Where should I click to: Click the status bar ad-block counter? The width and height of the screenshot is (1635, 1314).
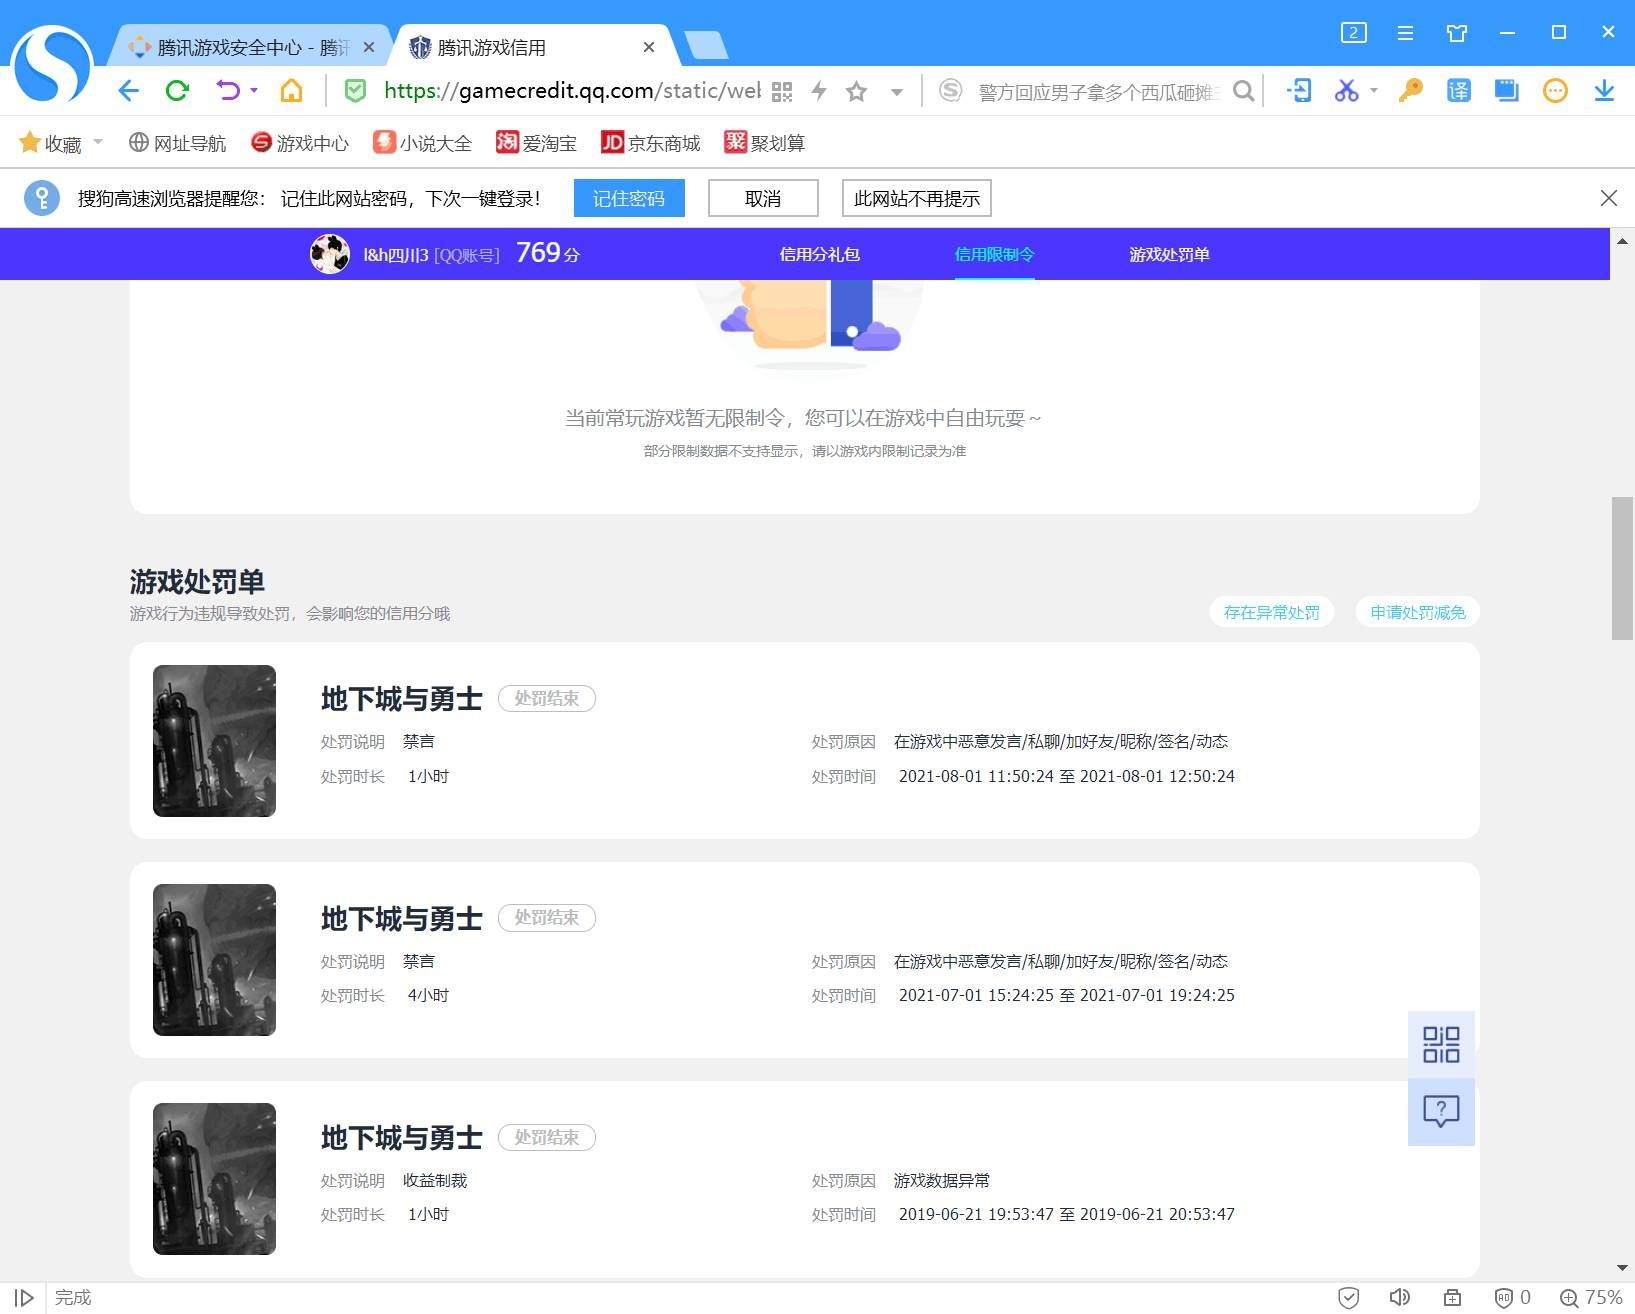(x=1512, y=1297)
